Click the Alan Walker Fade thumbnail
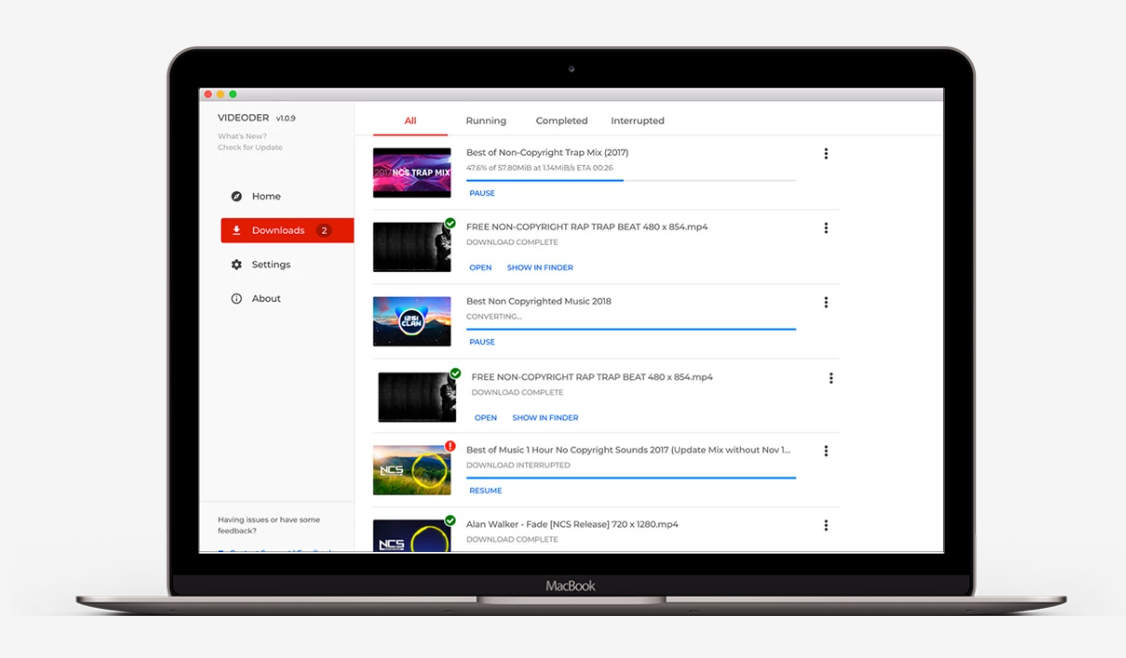 click(x=412, y=535)
